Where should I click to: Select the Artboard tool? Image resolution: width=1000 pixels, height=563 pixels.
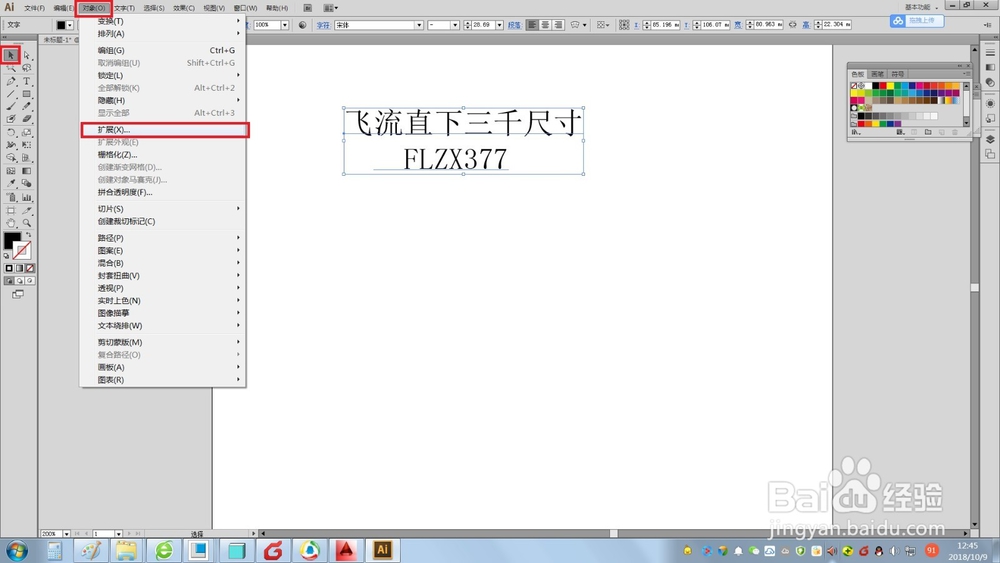pyautogui.click(x=11, y=210)
